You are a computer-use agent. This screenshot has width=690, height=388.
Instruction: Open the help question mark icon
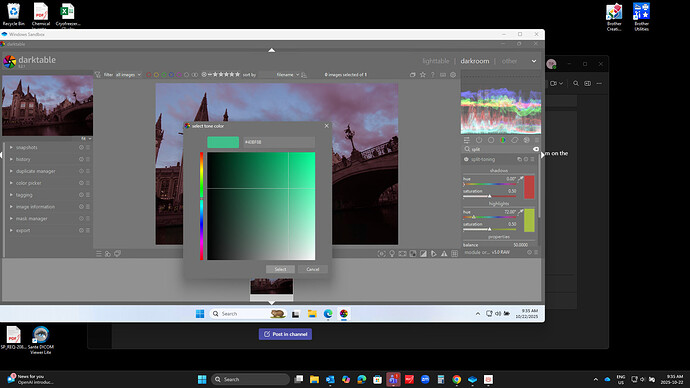point(433,75)
